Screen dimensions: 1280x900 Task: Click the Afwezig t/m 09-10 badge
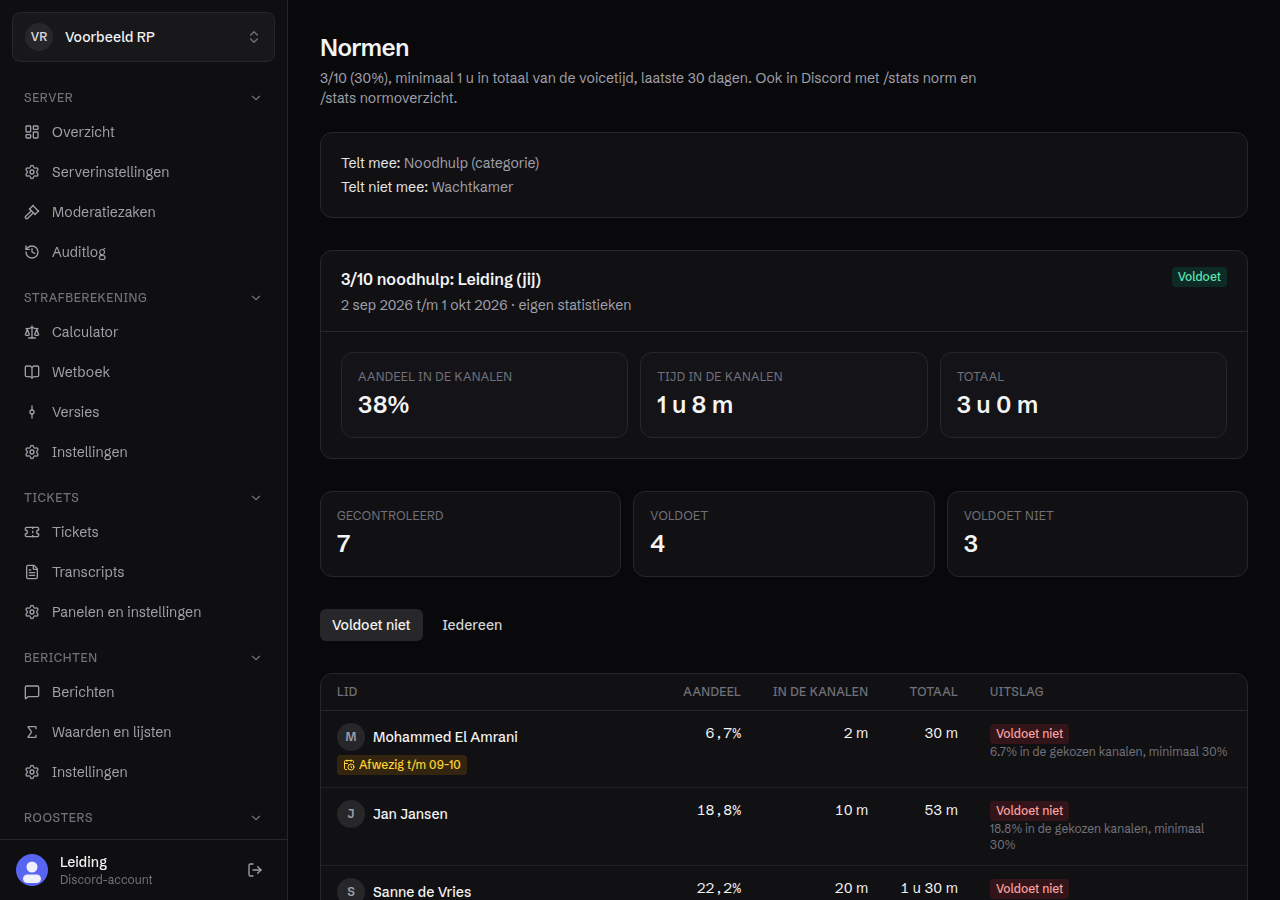[402, 765]
